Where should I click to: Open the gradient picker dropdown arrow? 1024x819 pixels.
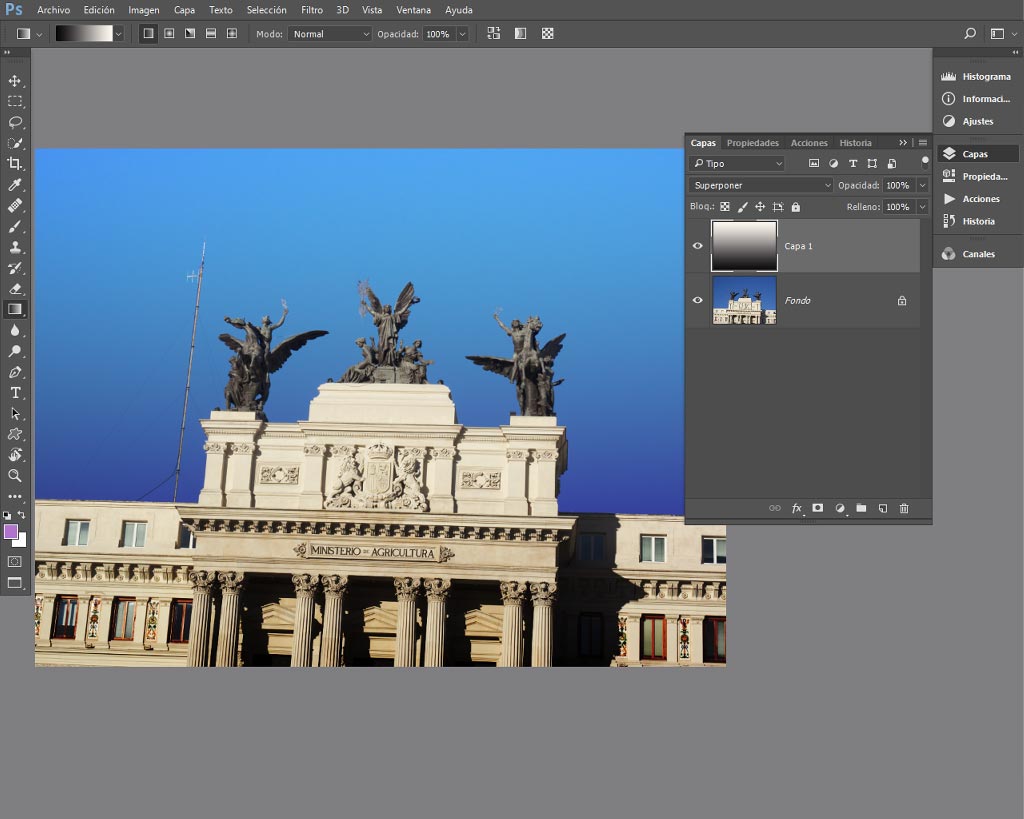(118, 34)
